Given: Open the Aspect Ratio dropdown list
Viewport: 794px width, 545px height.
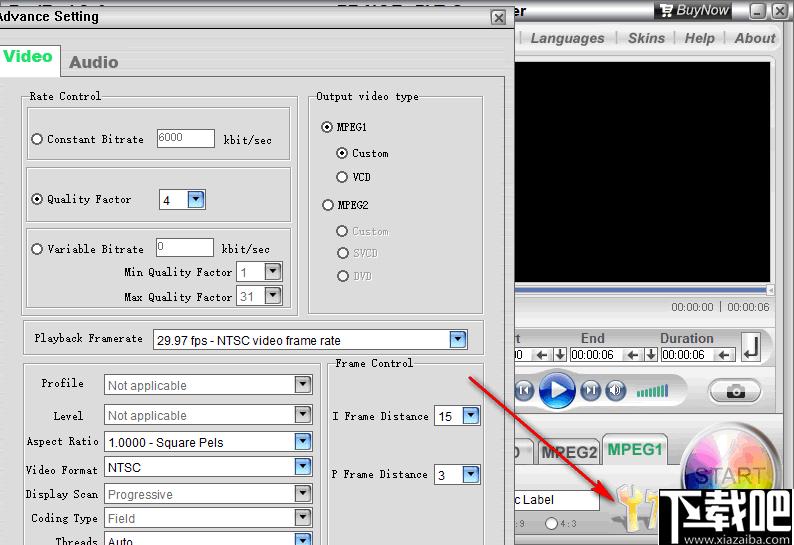Looking at the screenshot, I should coord(303,442).
